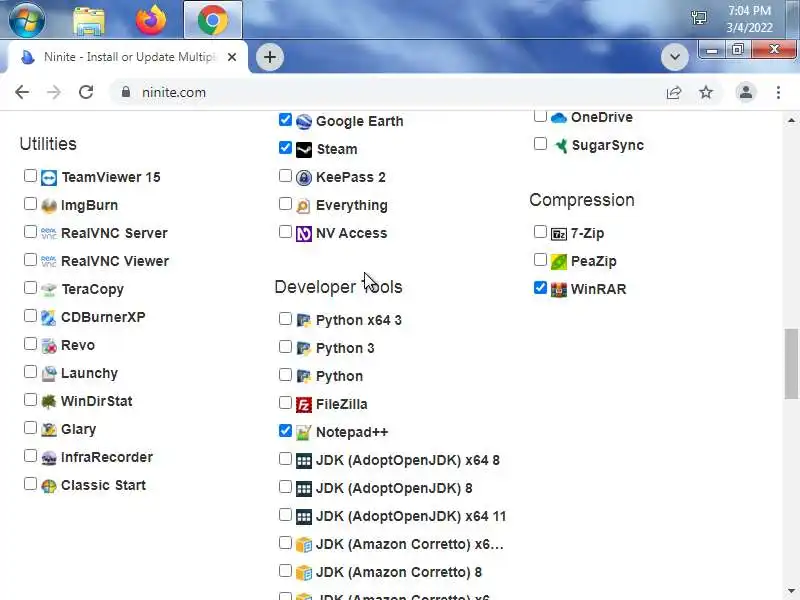
Task: Open File Explorer from the taskbar
Action: (x=89, y=20)
